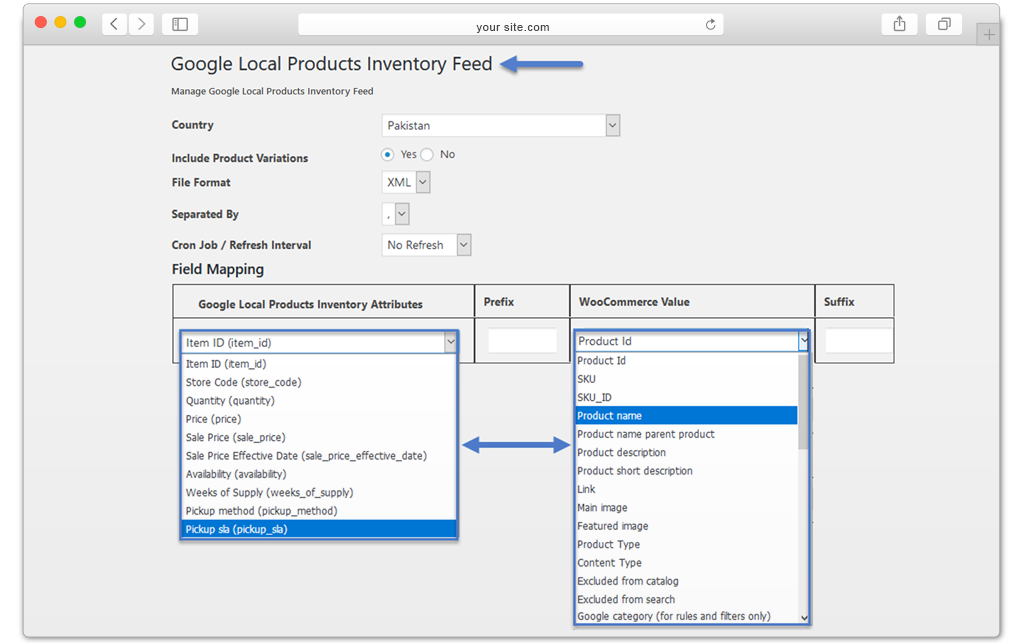Click the Google Local Products Inventory Feed heading
1024x643 pixels.
click(x=332, y=64)
